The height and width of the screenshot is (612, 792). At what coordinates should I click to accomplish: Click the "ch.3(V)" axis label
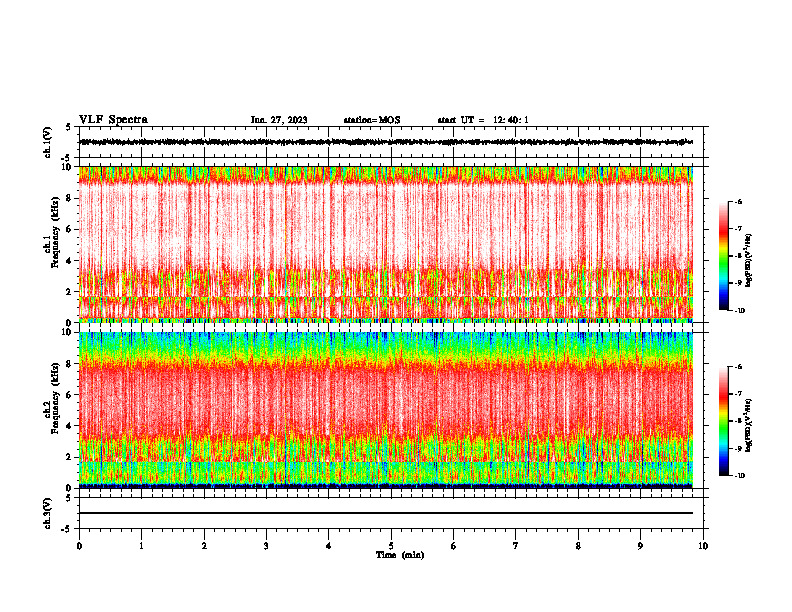(48, 514)
